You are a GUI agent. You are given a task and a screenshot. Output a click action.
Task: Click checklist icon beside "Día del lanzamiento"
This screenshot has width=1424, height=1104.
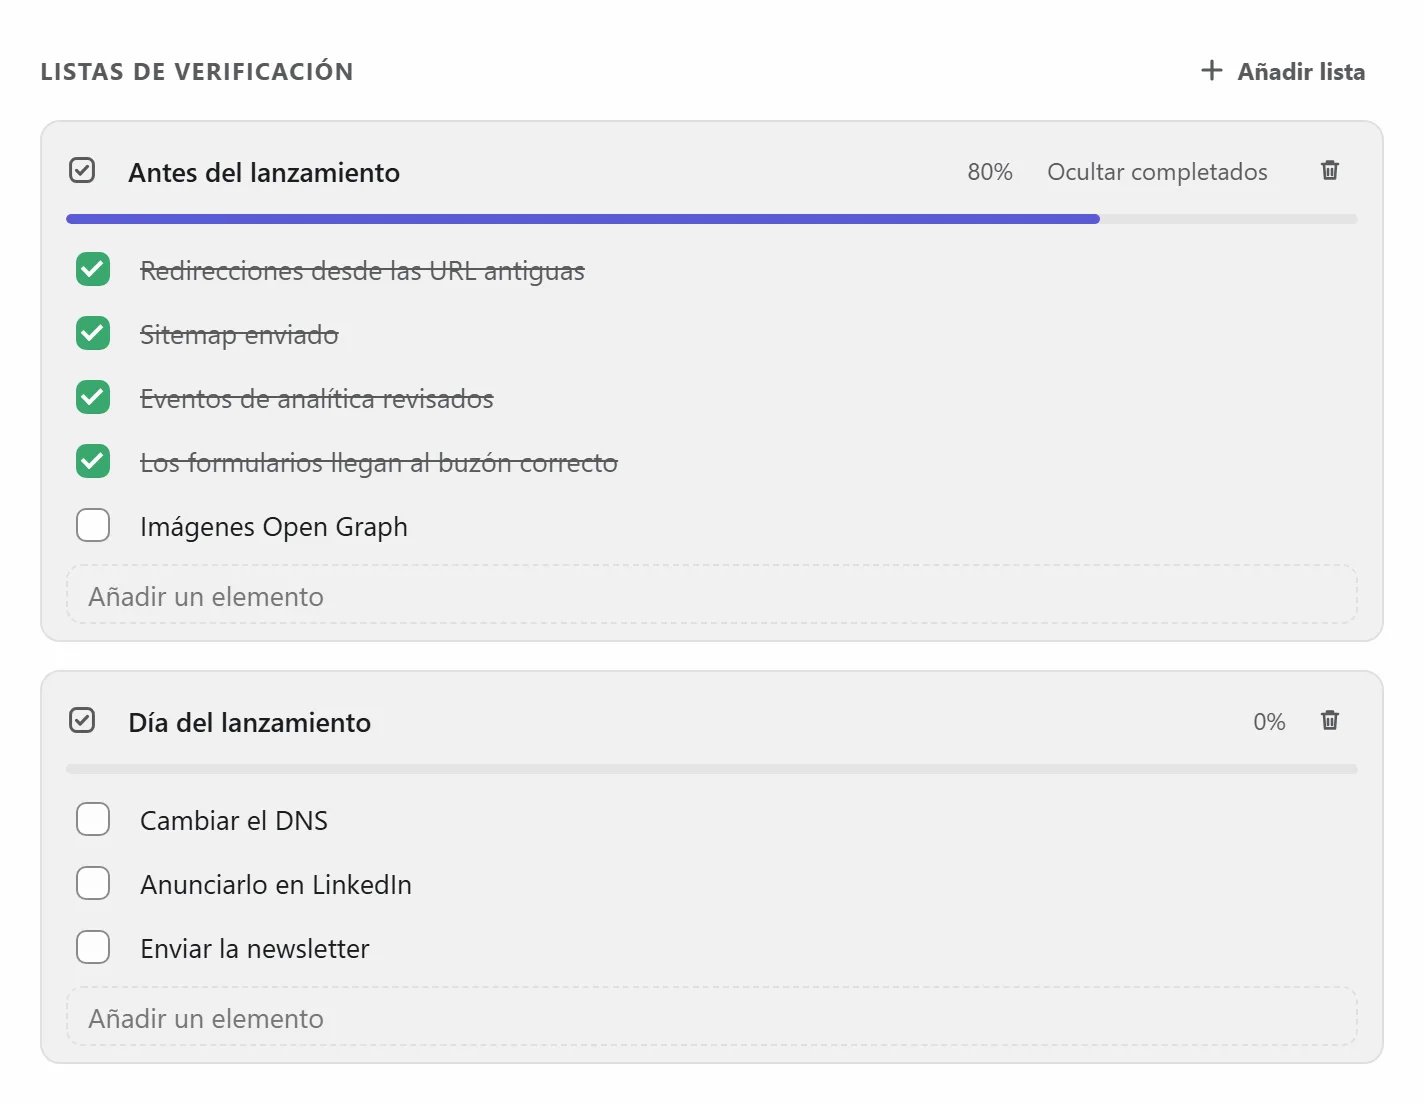(82, 721)
